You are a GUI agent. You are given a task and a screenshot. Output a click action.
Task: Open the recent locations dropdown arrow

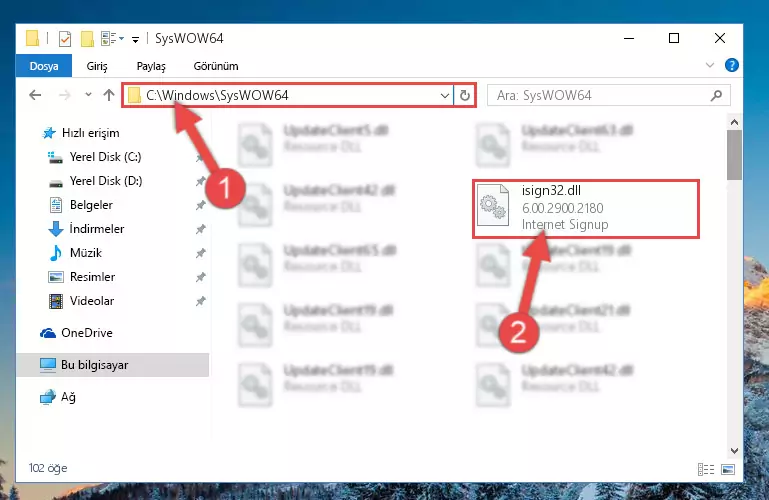click(x=88, y=95)
